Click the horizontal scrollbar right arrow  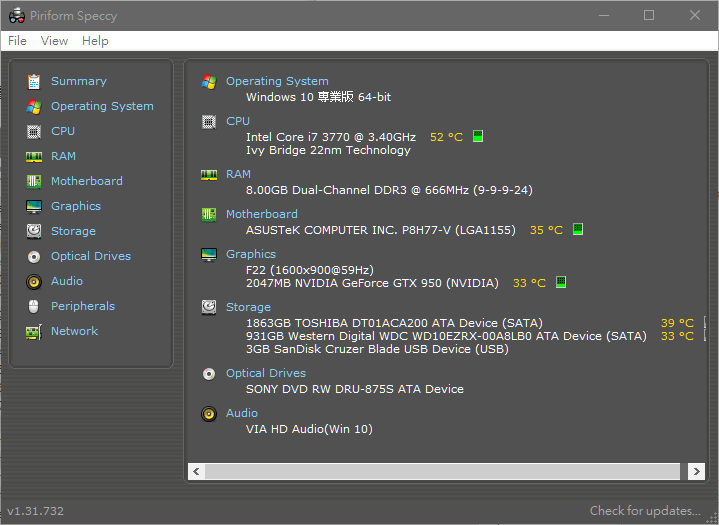point(697,471)
